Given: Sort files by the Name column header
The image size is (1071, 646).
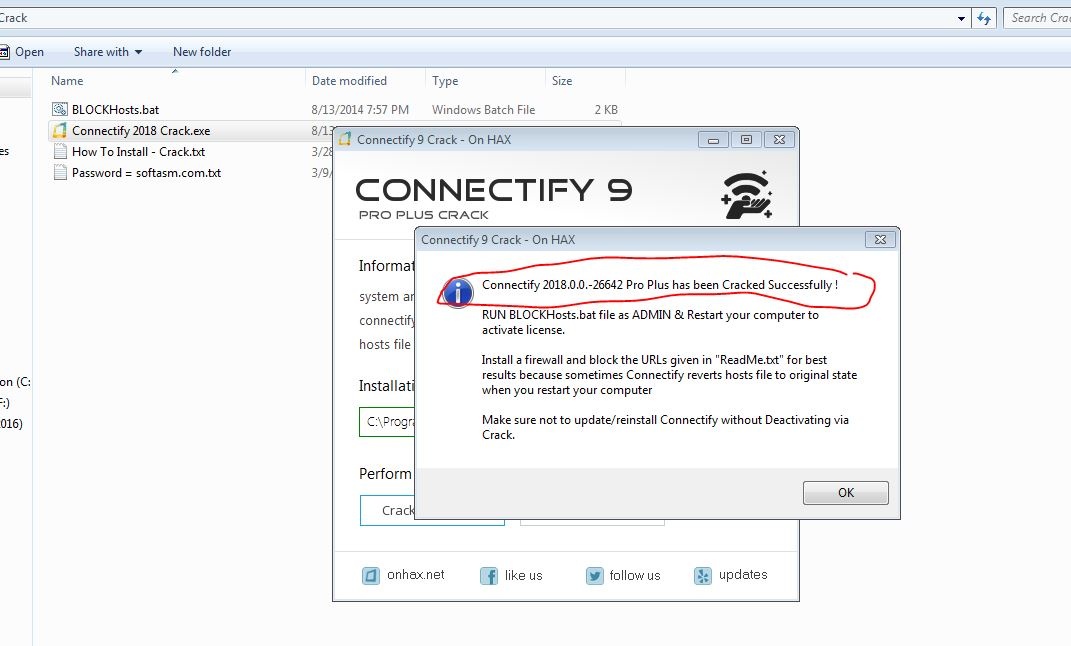Looking at the screenshot, I should [67, 81].
